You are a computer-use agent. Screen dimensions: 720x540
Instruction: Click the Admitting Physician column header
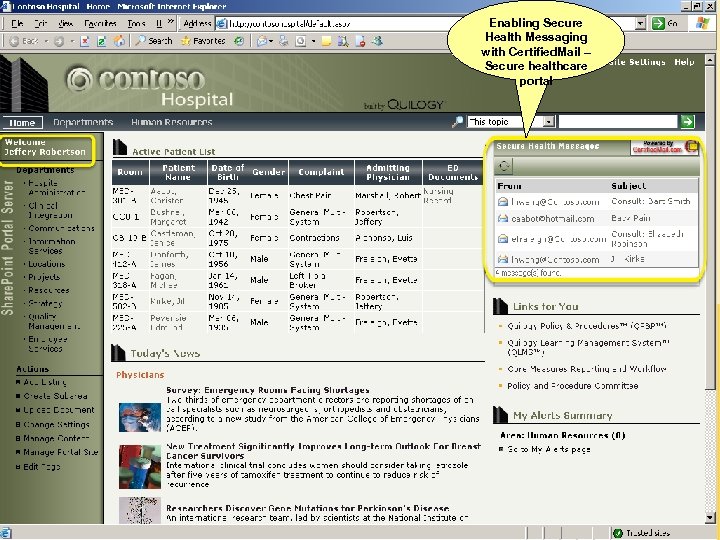pyautogui.click(x=388, y=172)
